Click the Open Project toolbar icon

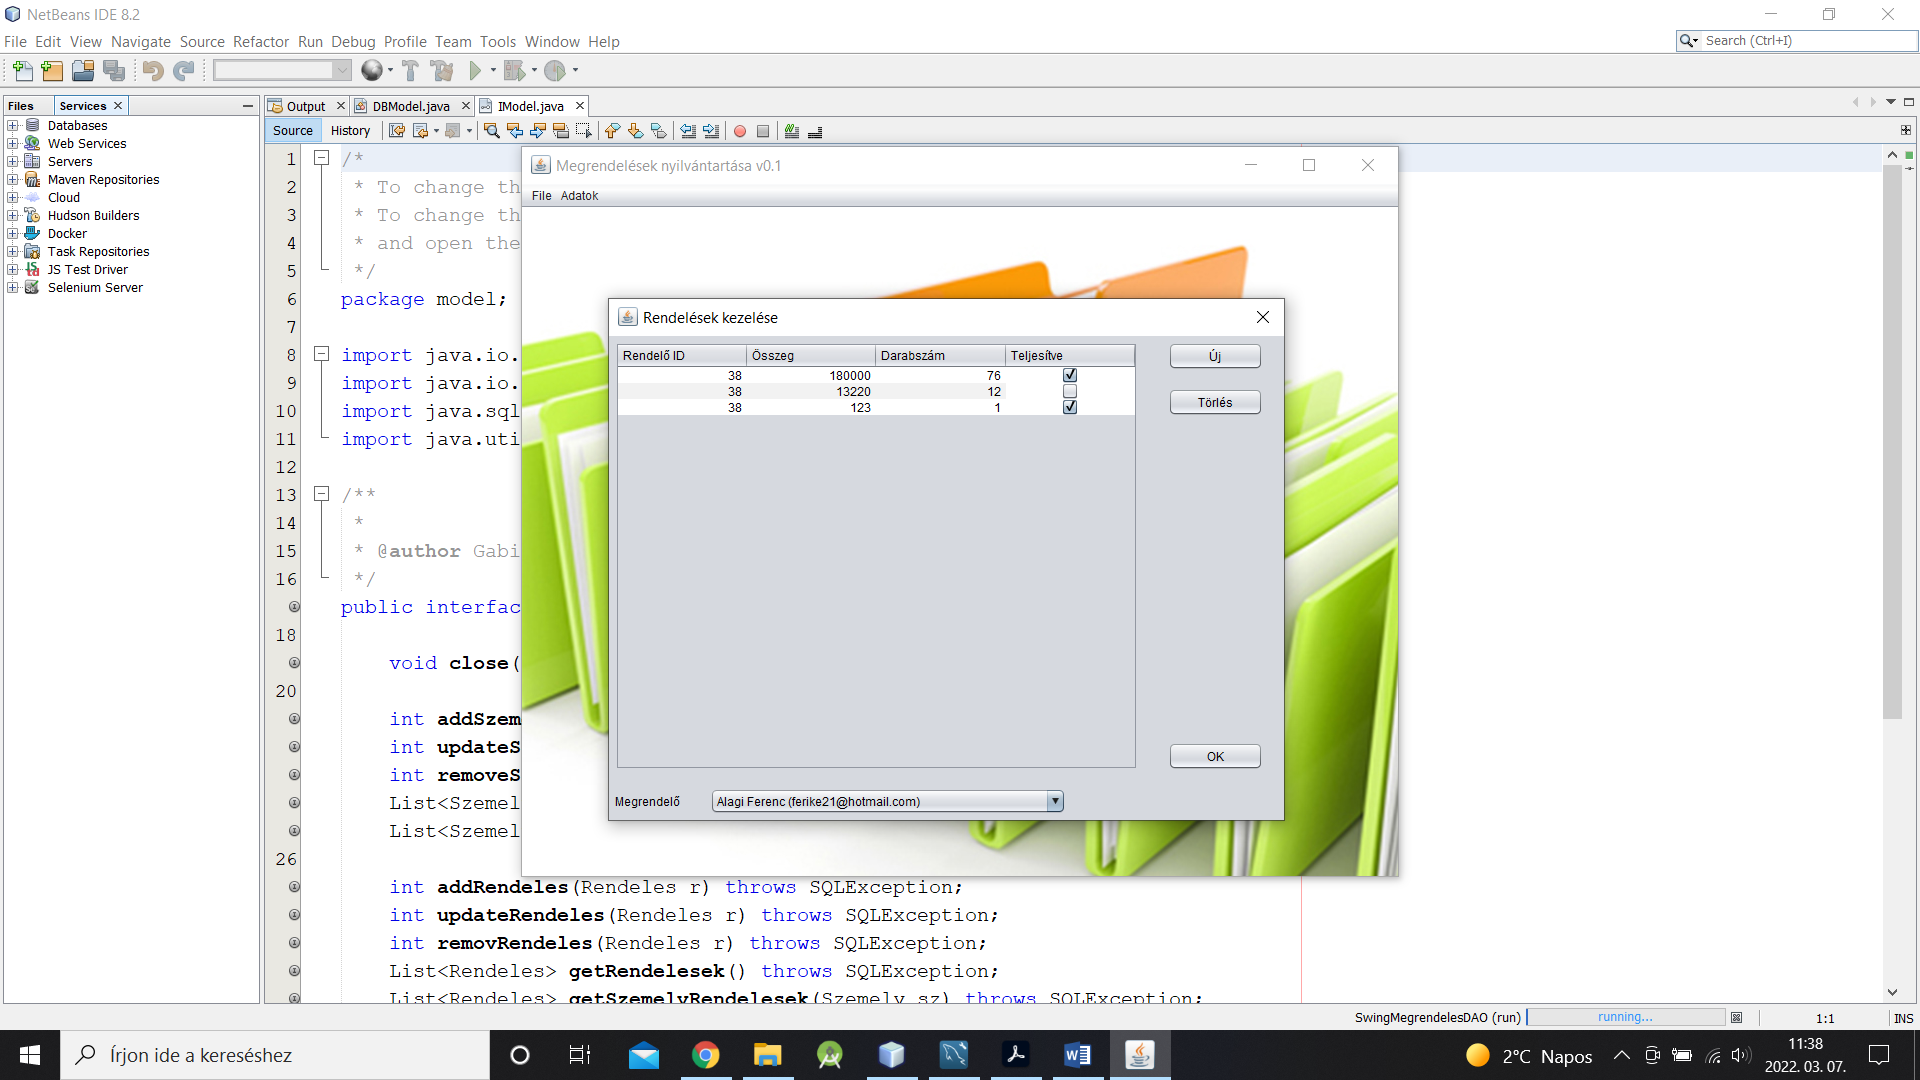83,71
